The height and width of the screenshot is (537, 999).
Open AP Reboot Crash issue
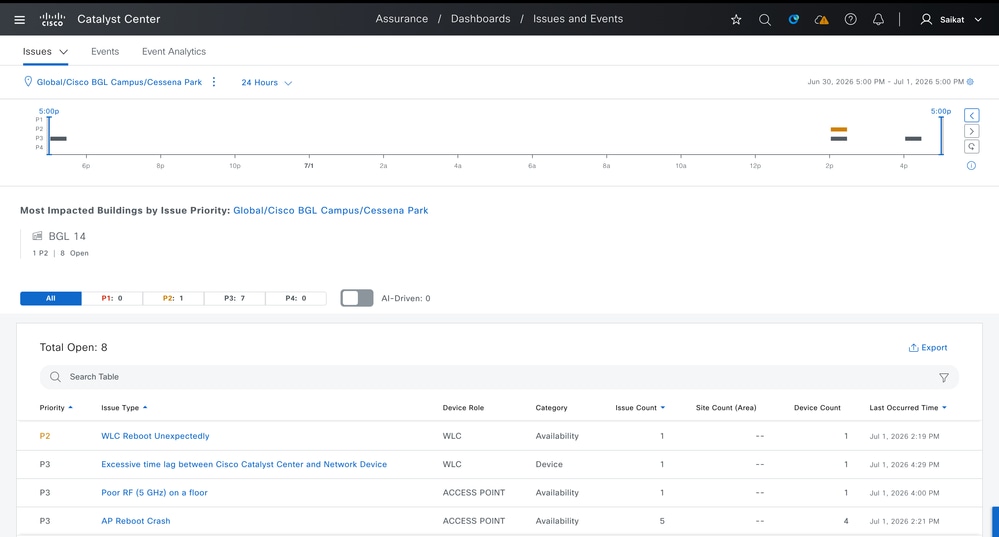click(136, 521)
